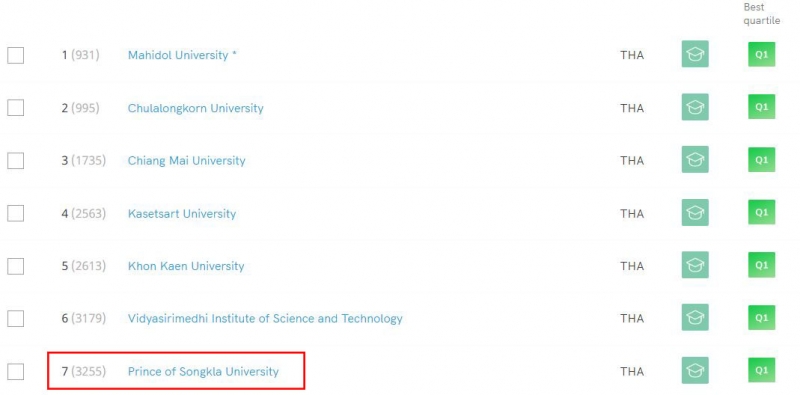Click the Q1 quartile badge for Chiang Mai University
800x395 pixels.
pyautogui.click(x=761, y=160)
